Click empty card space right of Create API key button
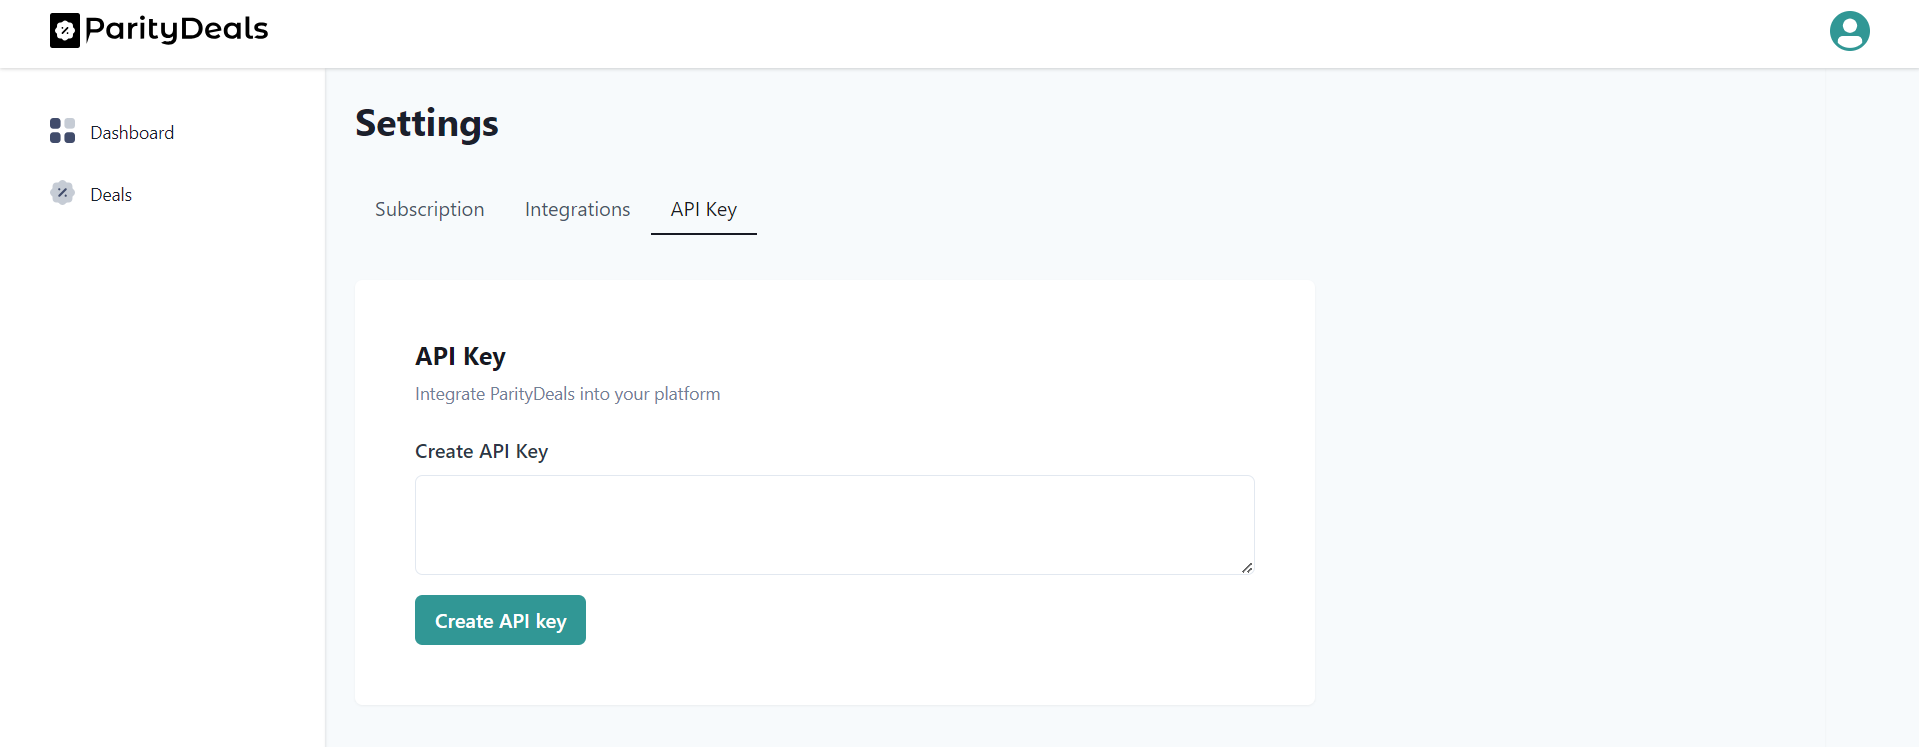The image size is (1919, 747). click(x=900, y=620)
